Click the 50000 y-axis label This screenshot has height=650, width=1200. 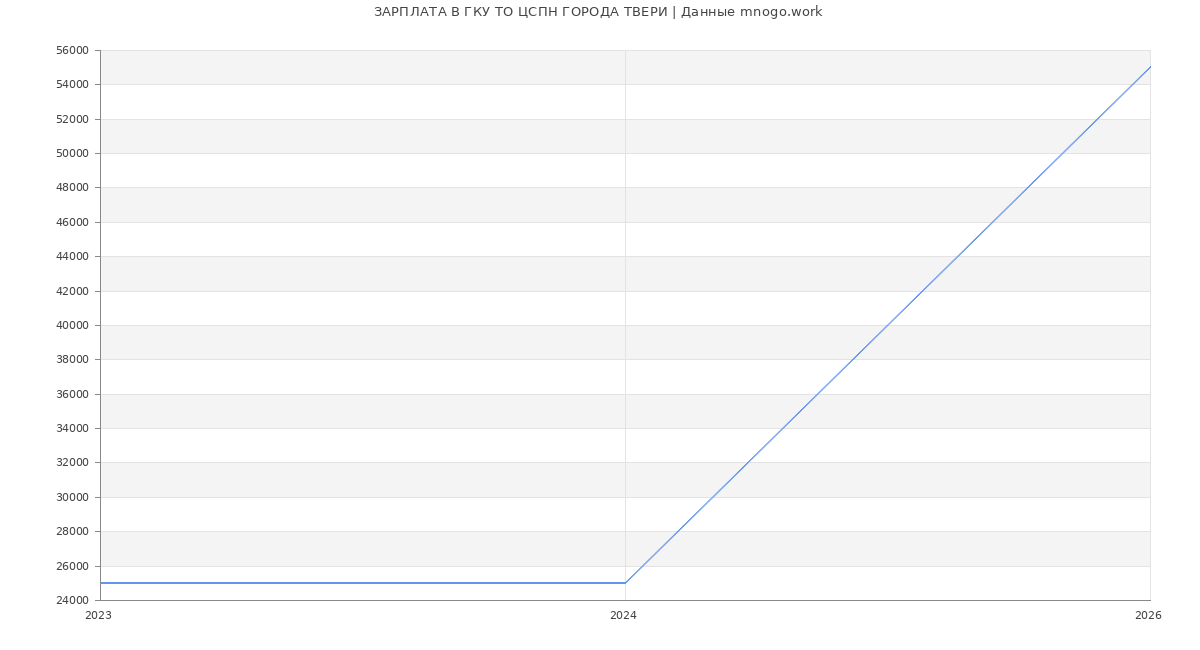click(x=73, y=153)
